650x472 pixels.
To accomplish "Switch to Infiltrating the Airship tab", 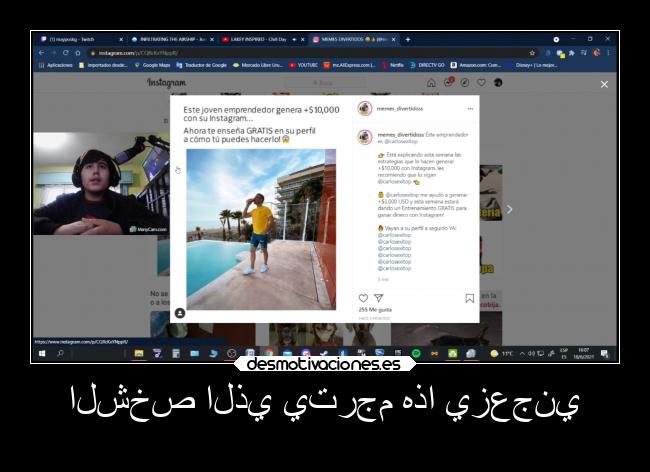I will click(172, 39).
